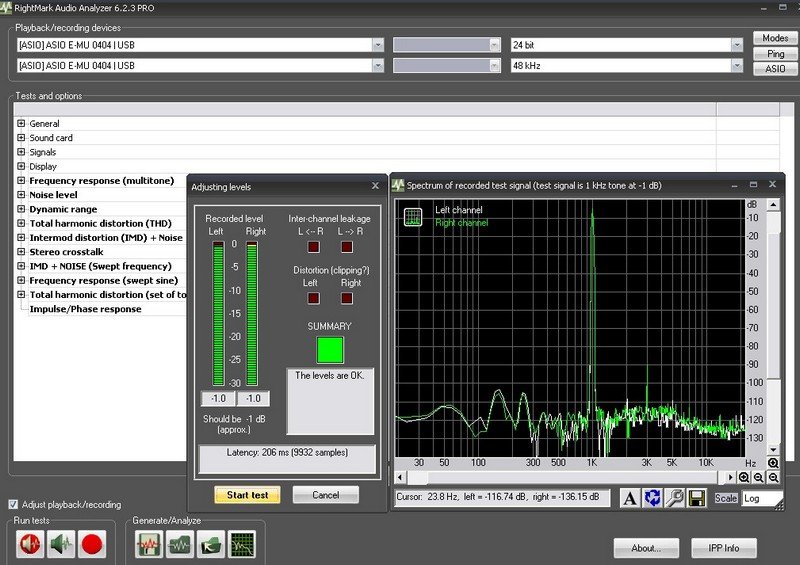Click the green SUMMARY status swatch
Image resolution: width=800 pixels, height=565 pixels.
pos(329,350)
